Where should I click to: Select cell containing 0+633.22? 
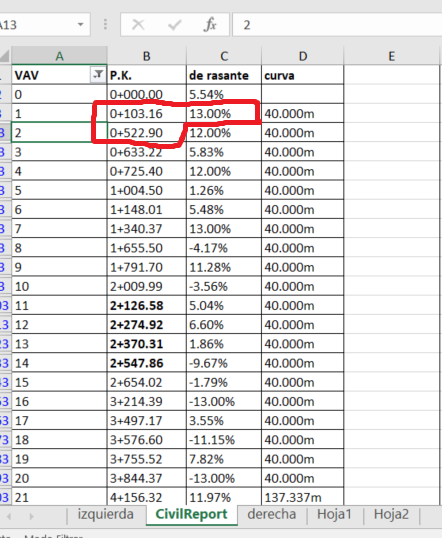147,152
